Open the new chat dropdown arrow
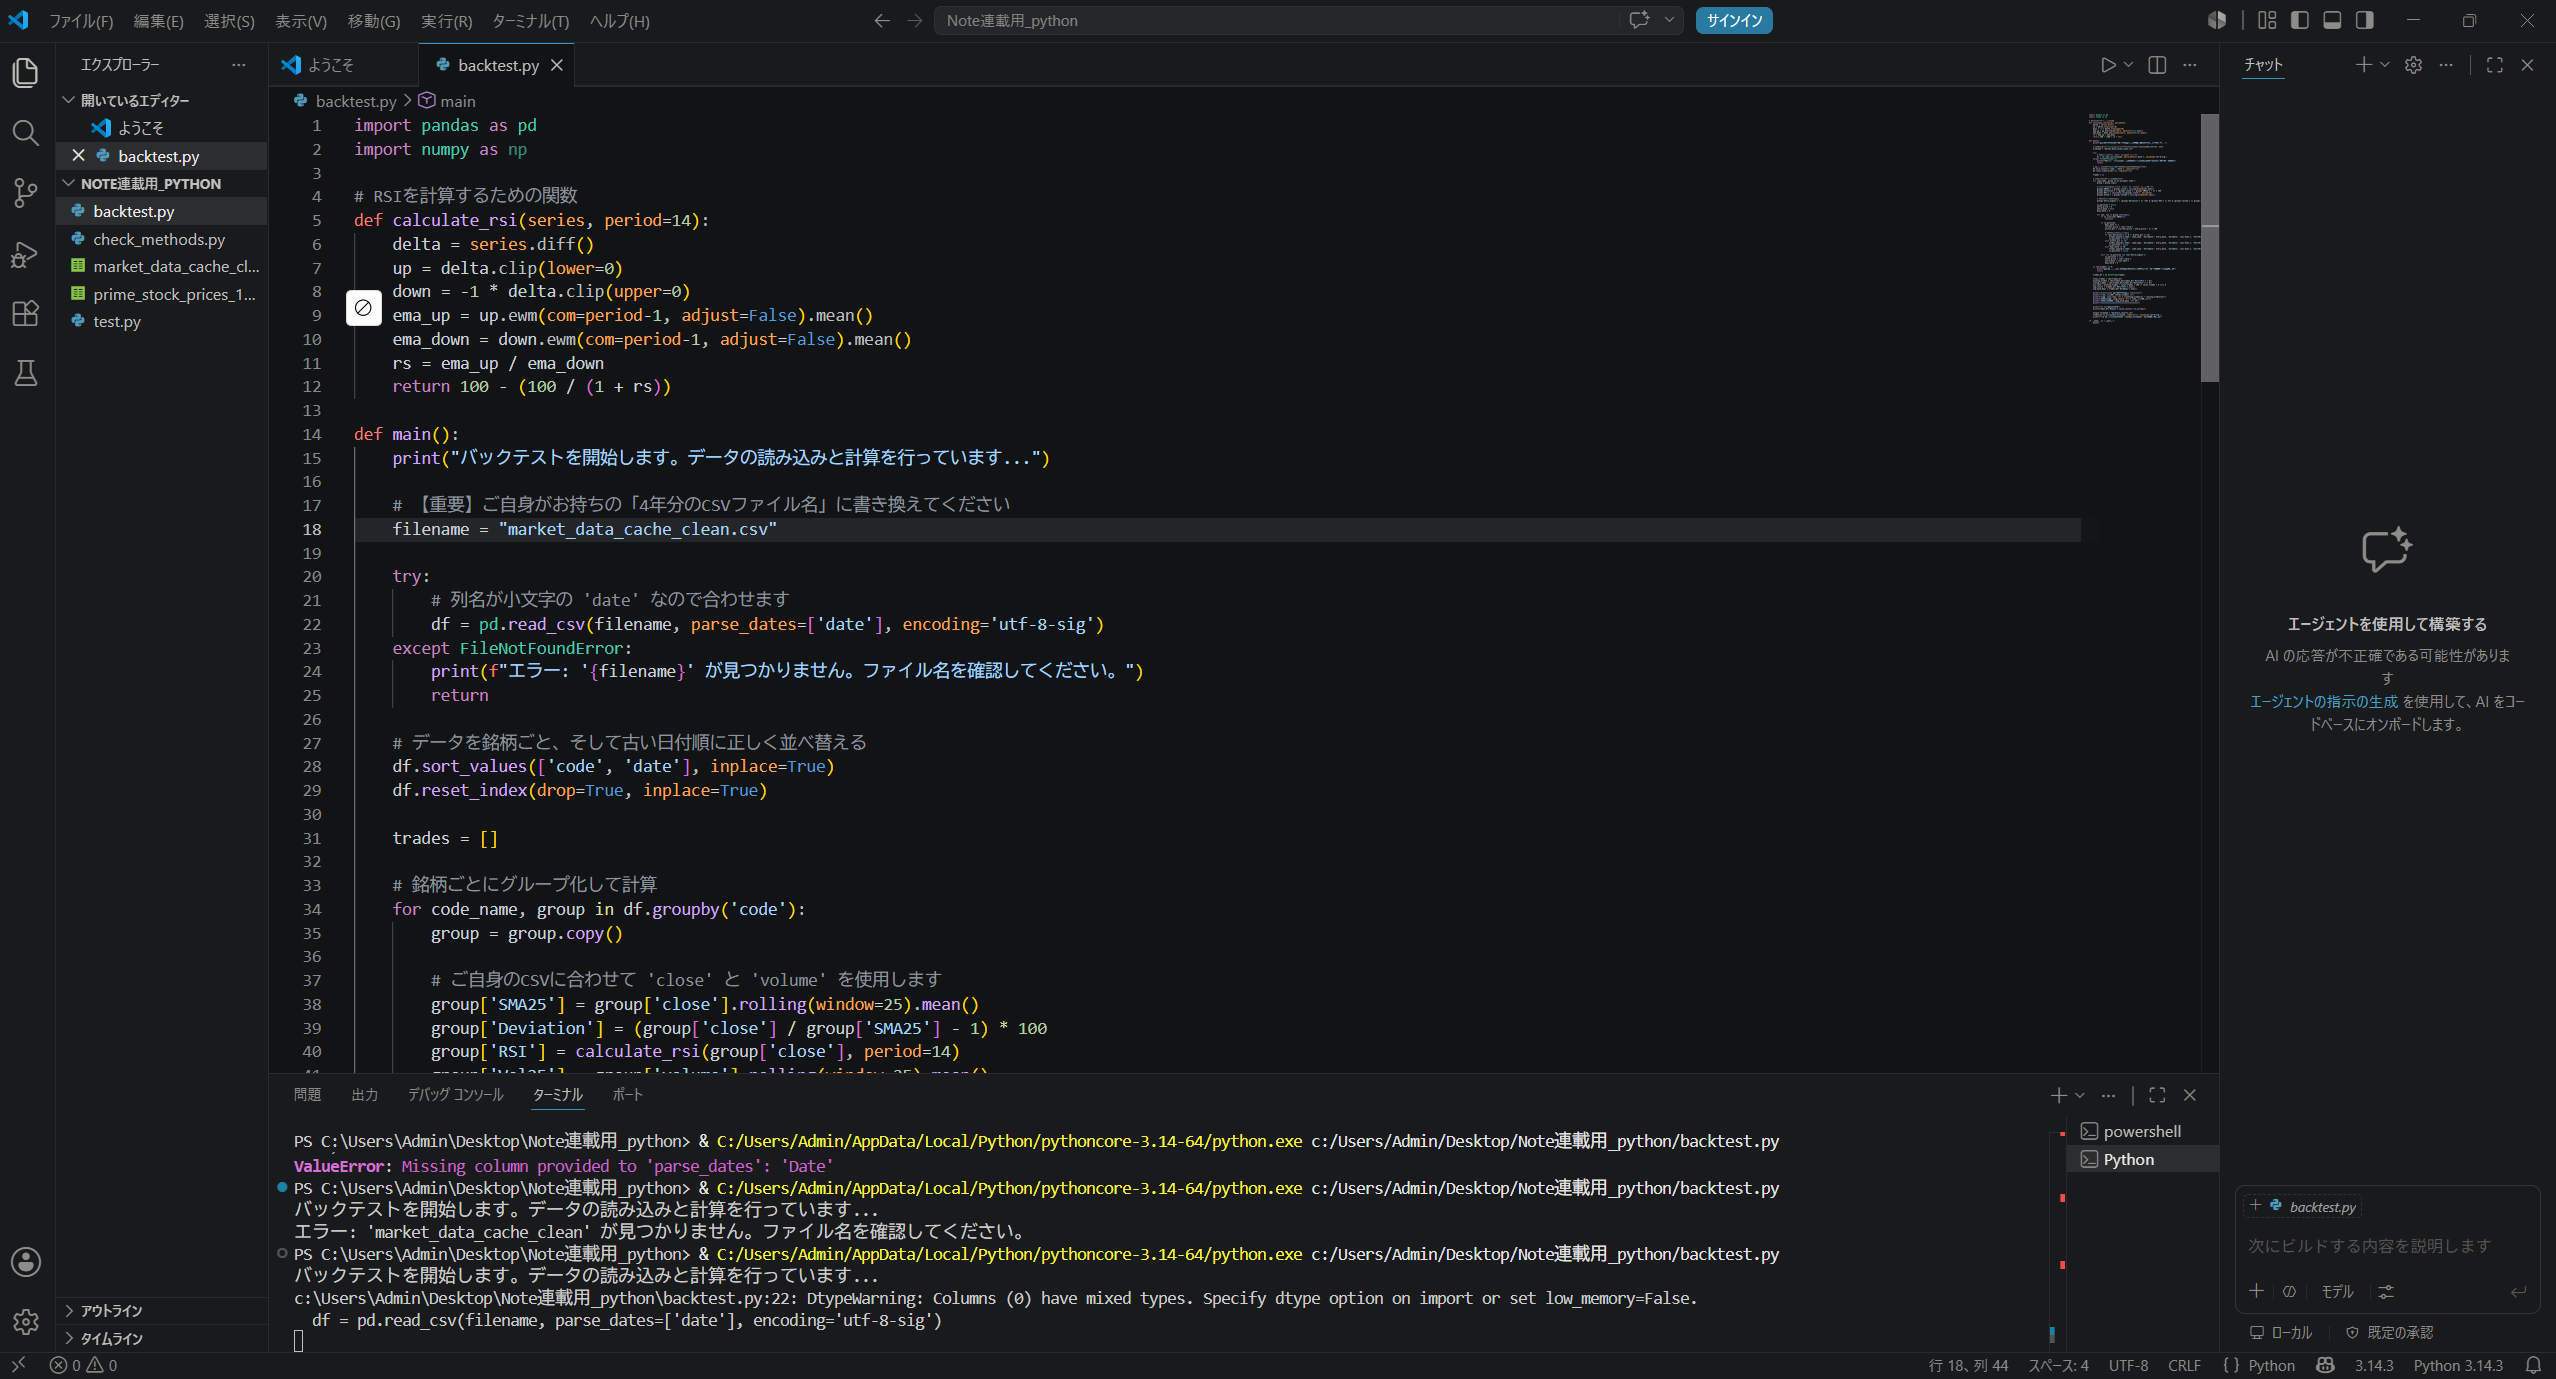The height and width of the screenshot is (1379, 2556). coord(2385,65)
